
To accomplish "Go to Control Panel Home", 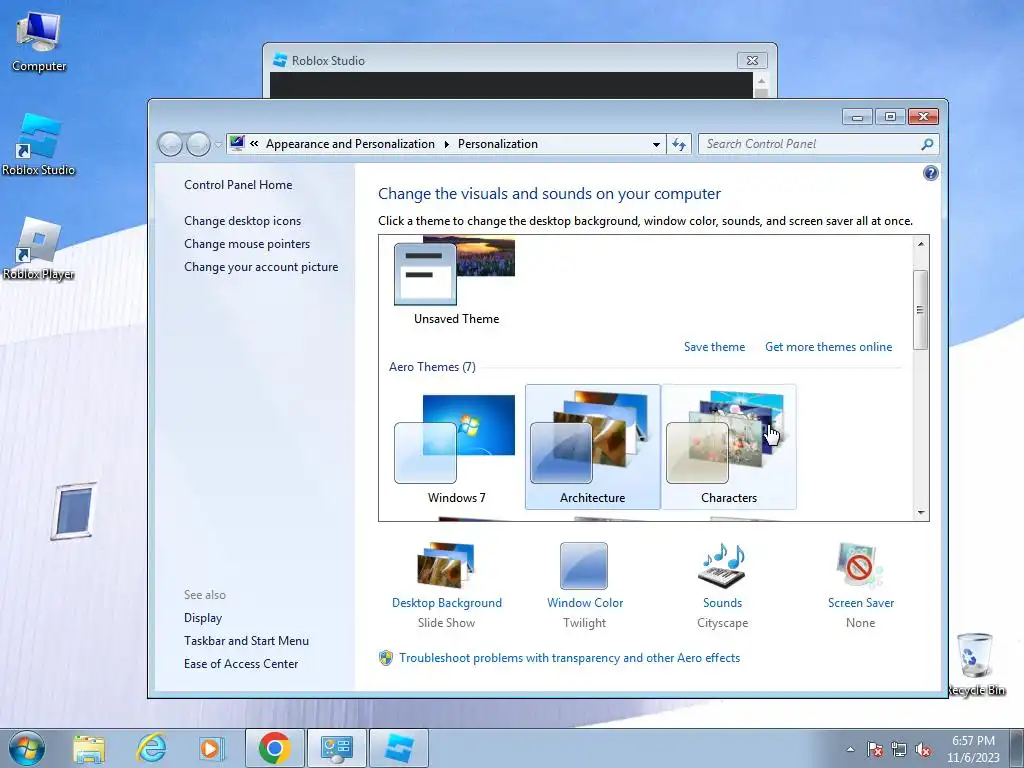I will coord(238,185).
